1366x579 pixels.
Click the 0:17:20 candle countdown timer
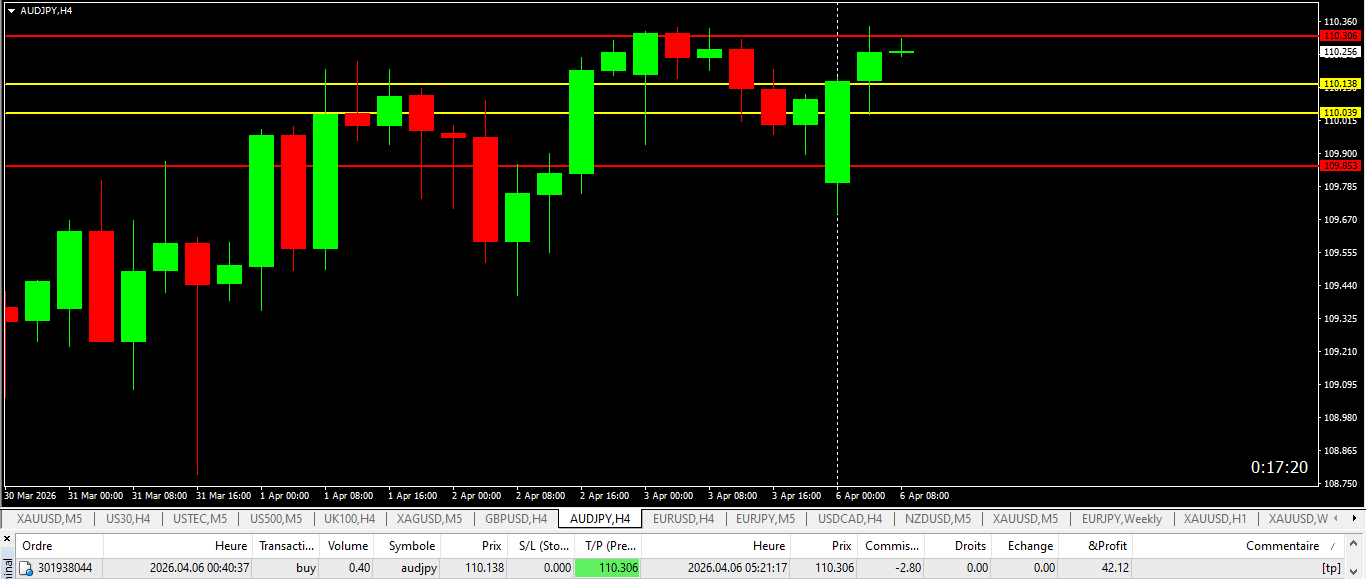tap(1279, 468)
